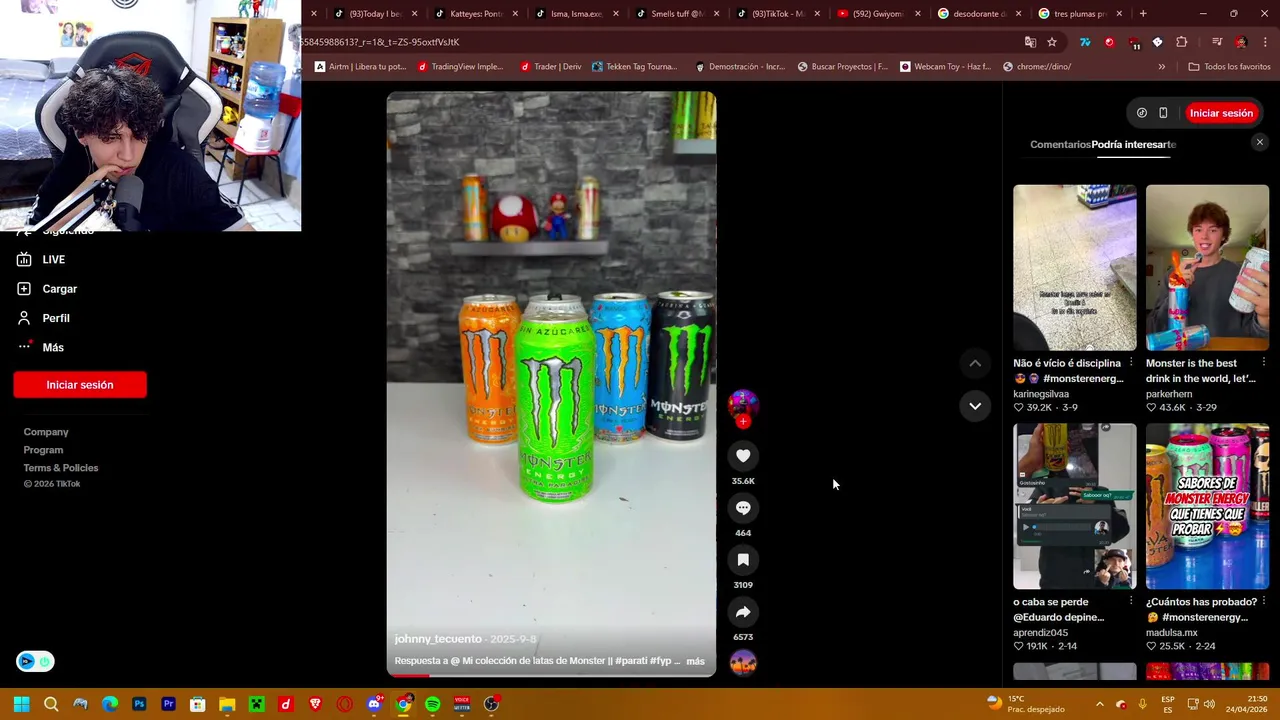Toggle the blue pill switch at bottom-left
1280x720 pixels.
[35, 661]
